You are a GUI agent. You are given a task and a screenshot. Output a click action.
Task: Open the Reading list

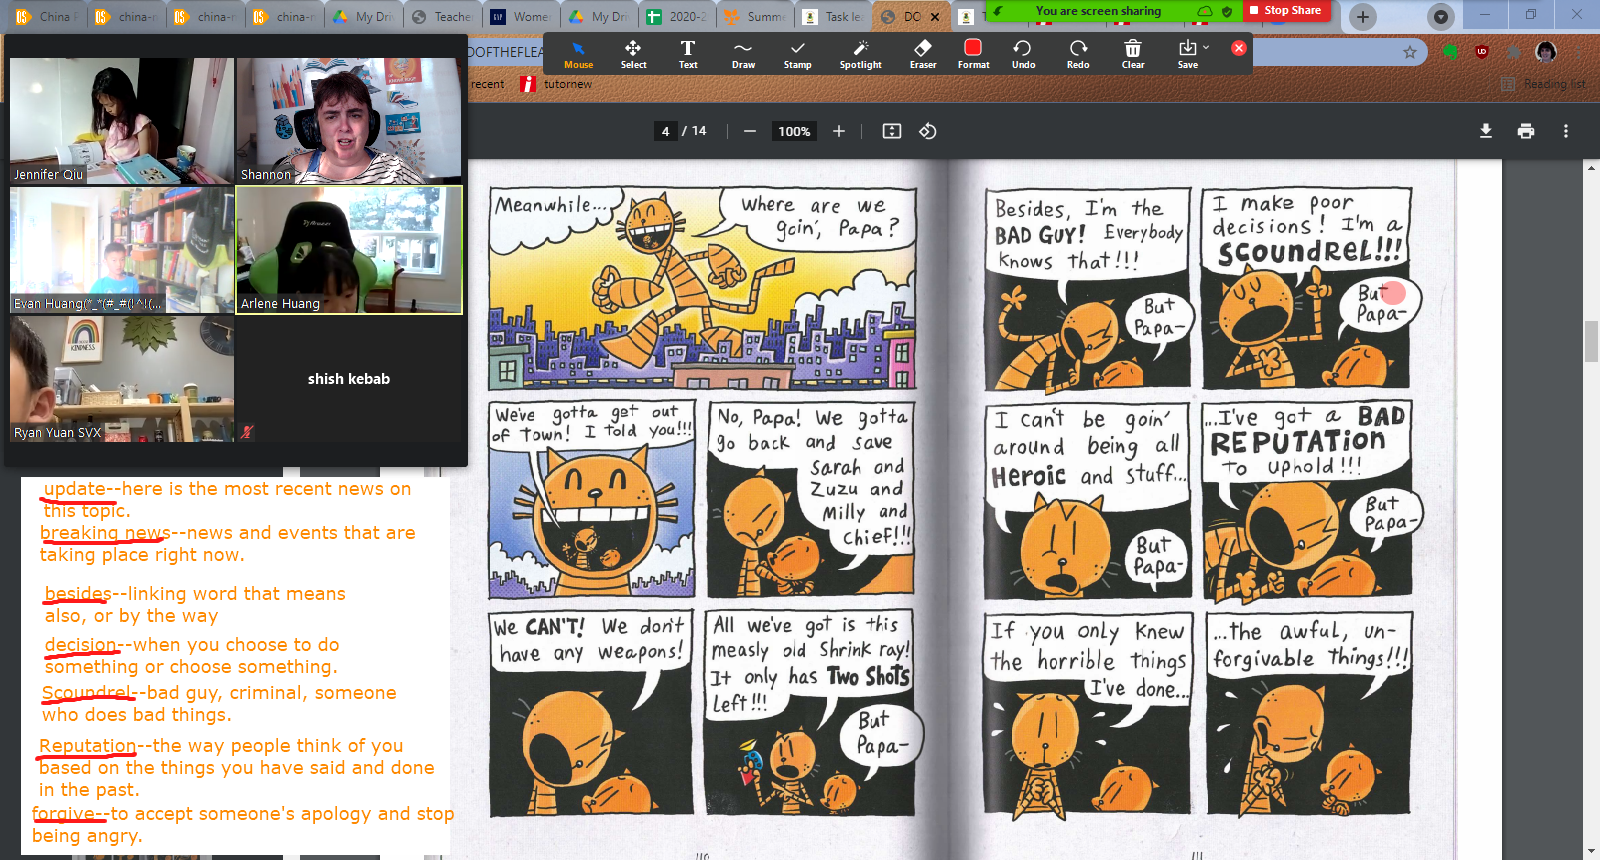1544,84
